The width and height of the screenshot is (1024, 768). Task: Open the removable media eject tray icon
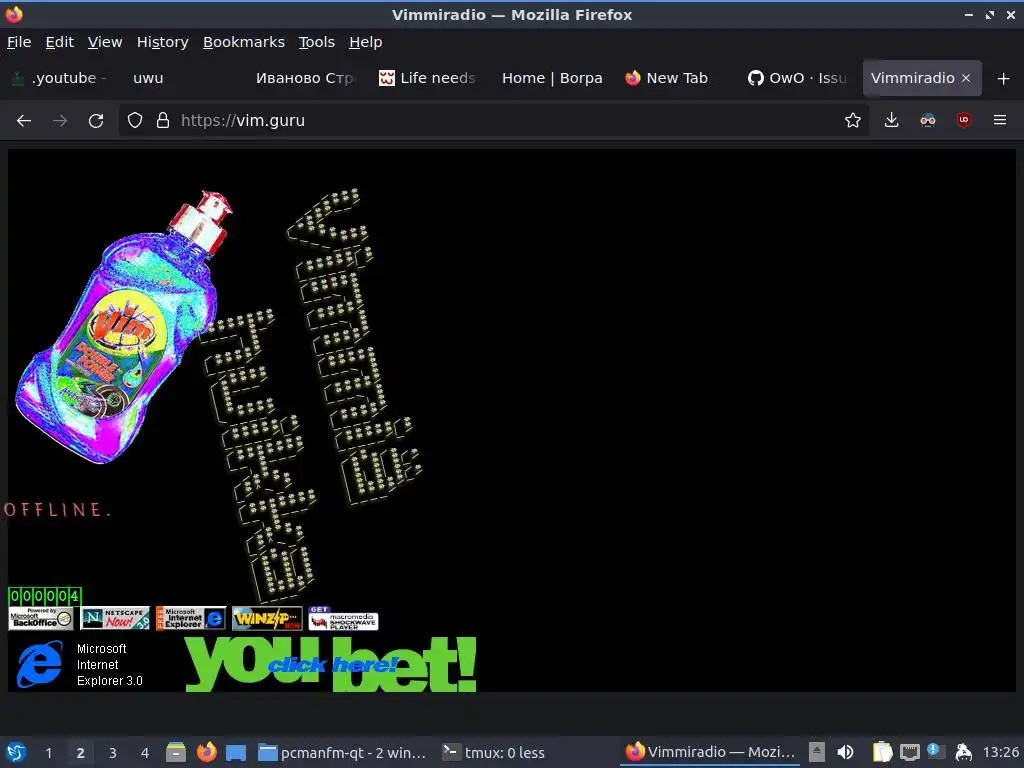point(816,752)
